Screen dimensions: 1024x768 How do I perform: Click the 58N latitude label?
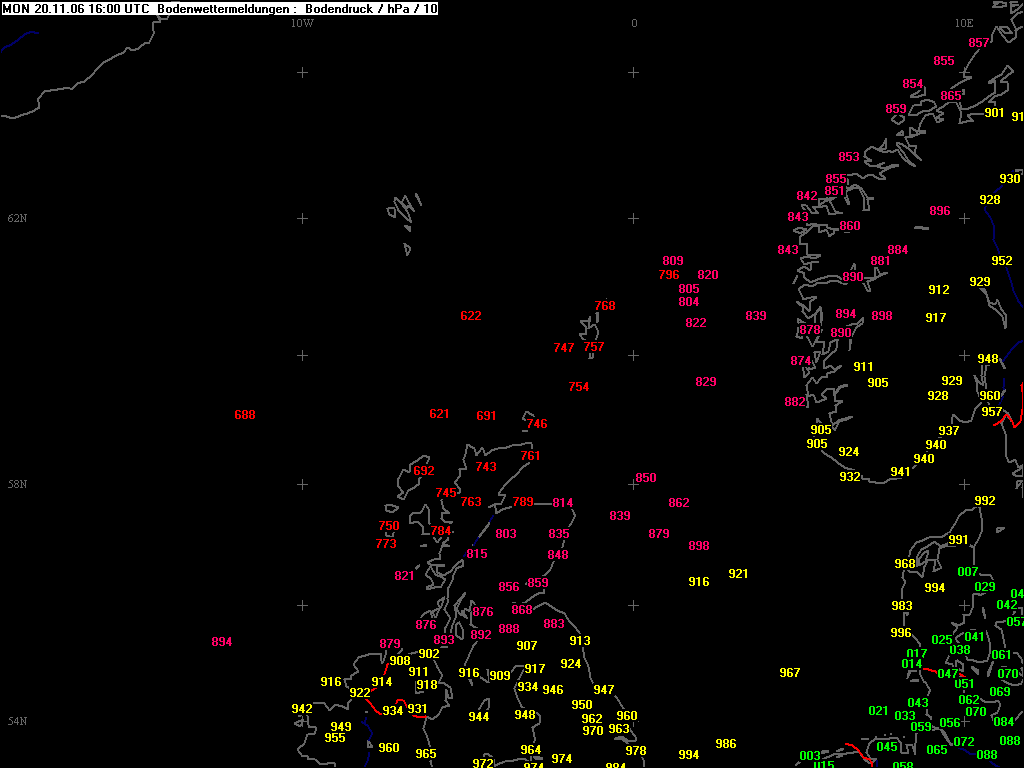coord(17,484)
